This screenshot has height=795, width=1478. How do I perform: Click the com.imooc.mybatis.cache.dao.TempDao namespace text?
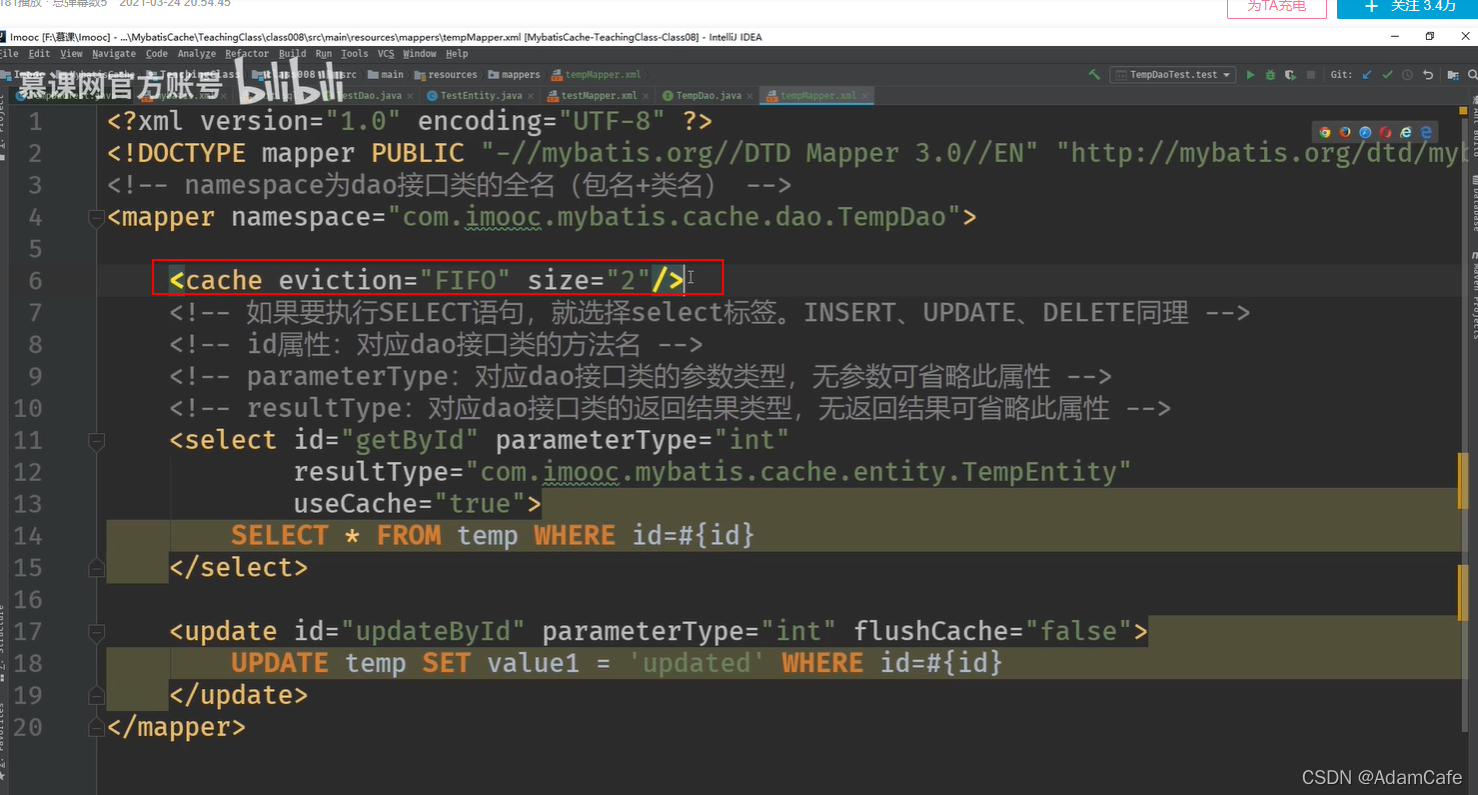675,217
